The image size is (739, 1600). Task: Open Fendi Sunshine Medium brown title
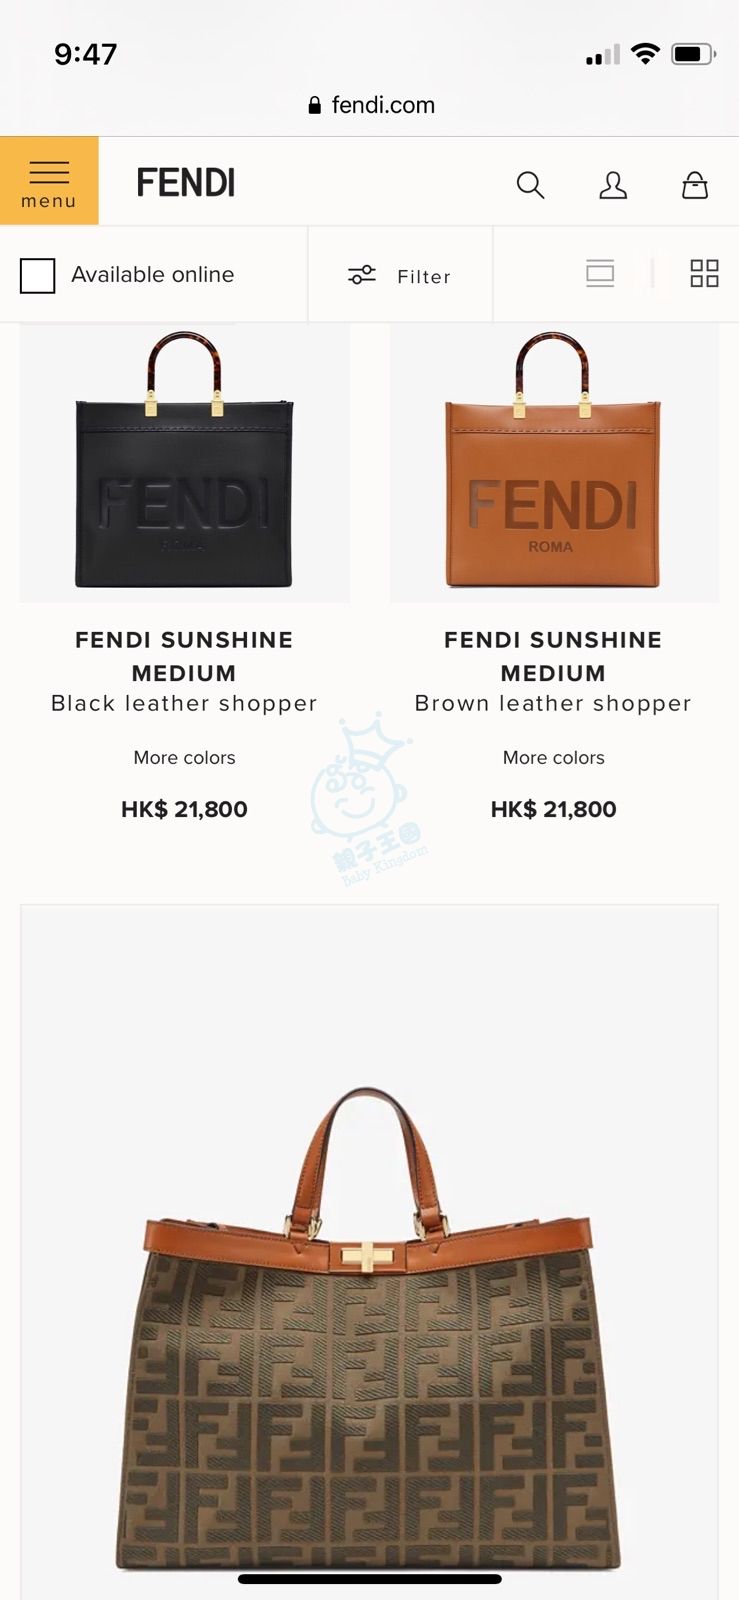click(554, 656)
